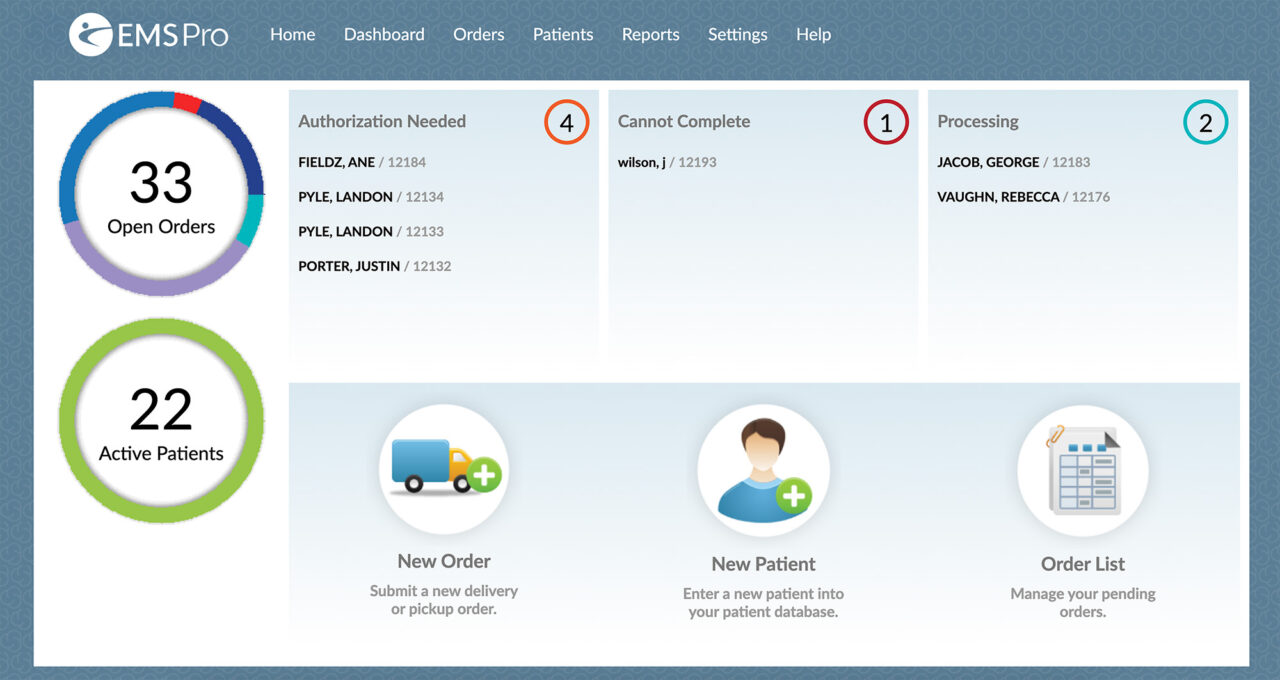
Task: Go to the Reports menu
Action: coord(650,34)
